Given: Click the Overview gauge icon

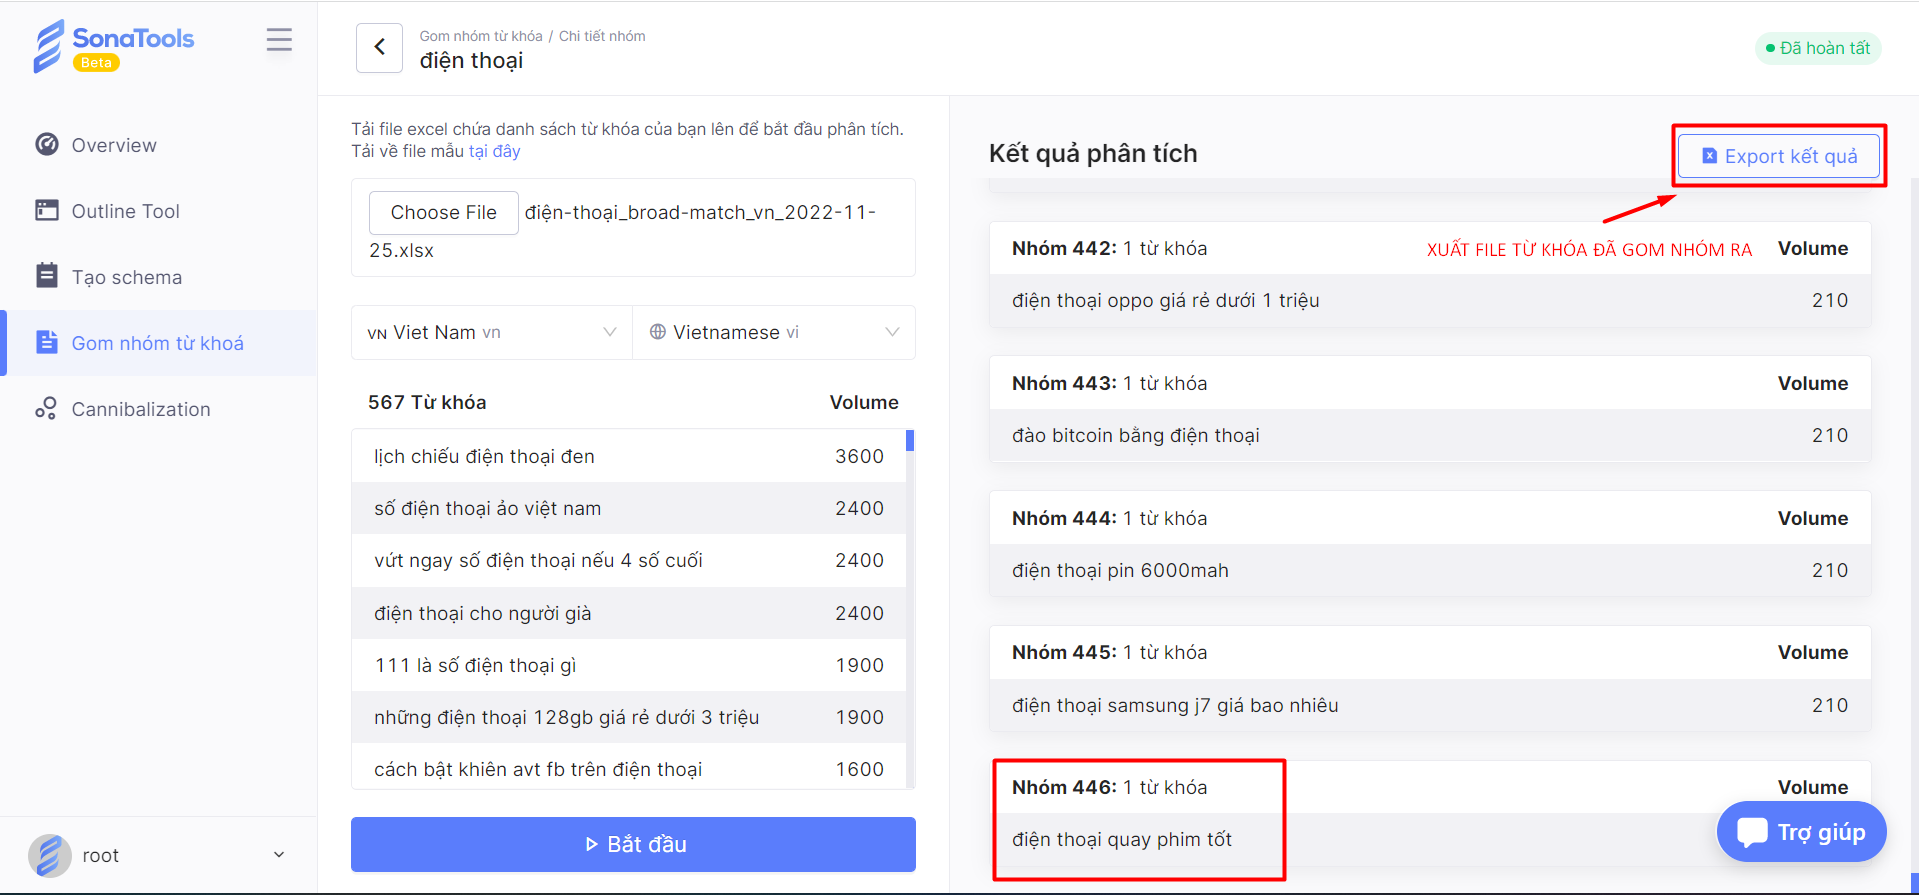Looking at the screenshot, I should [x=47, y=144].
